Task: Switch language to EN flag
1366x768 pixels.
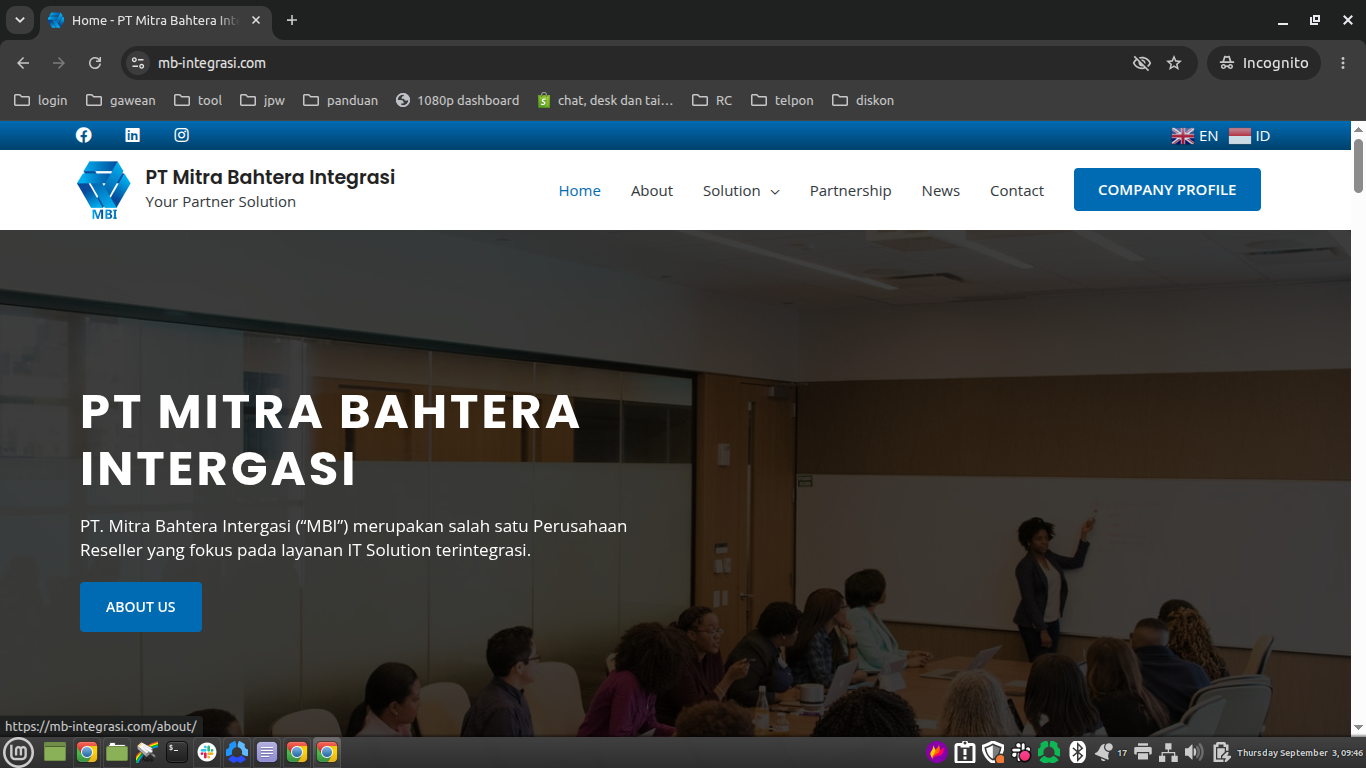Action: [x=1195, y=136]
